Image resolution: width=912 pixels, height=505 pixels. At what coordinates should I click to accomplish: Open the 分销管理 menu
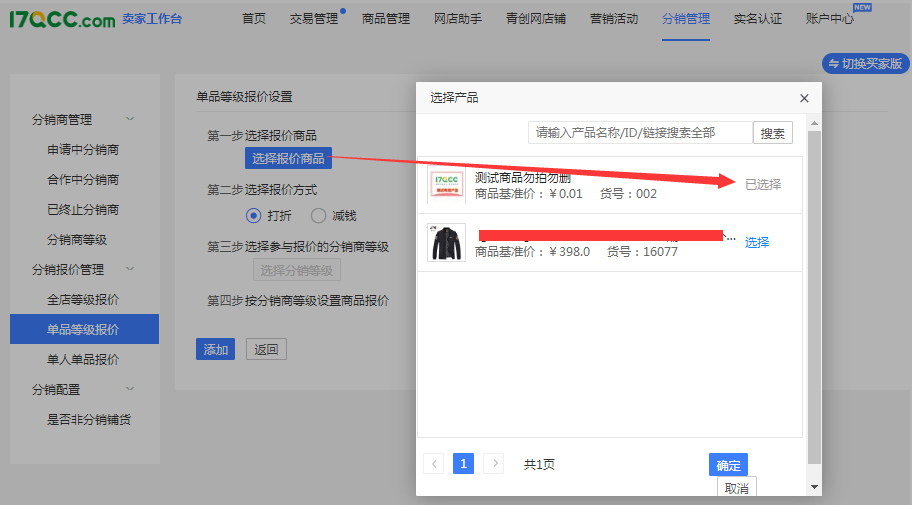click(686, 19)
